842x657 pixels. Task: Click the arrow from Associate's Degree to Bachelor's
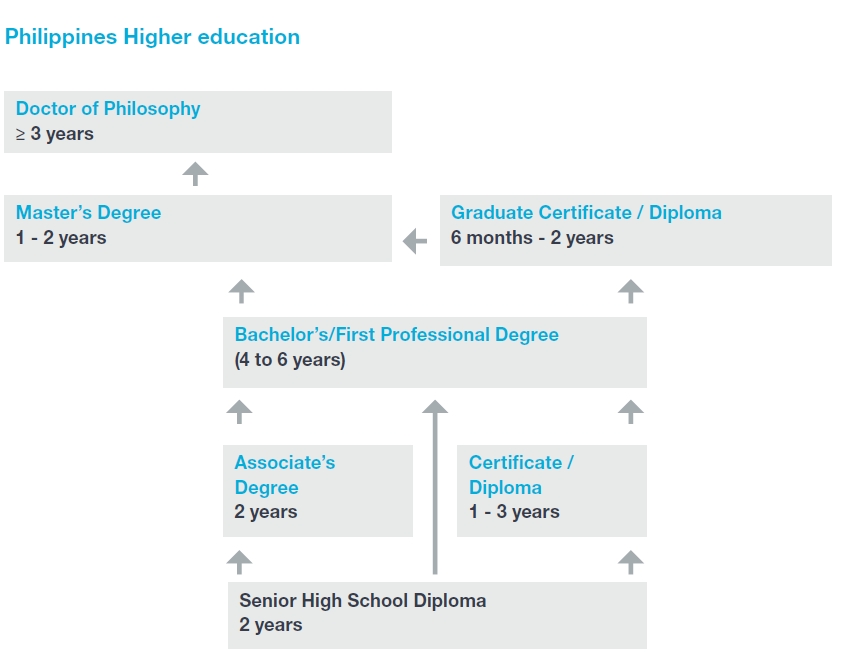[x=239, y=410]
